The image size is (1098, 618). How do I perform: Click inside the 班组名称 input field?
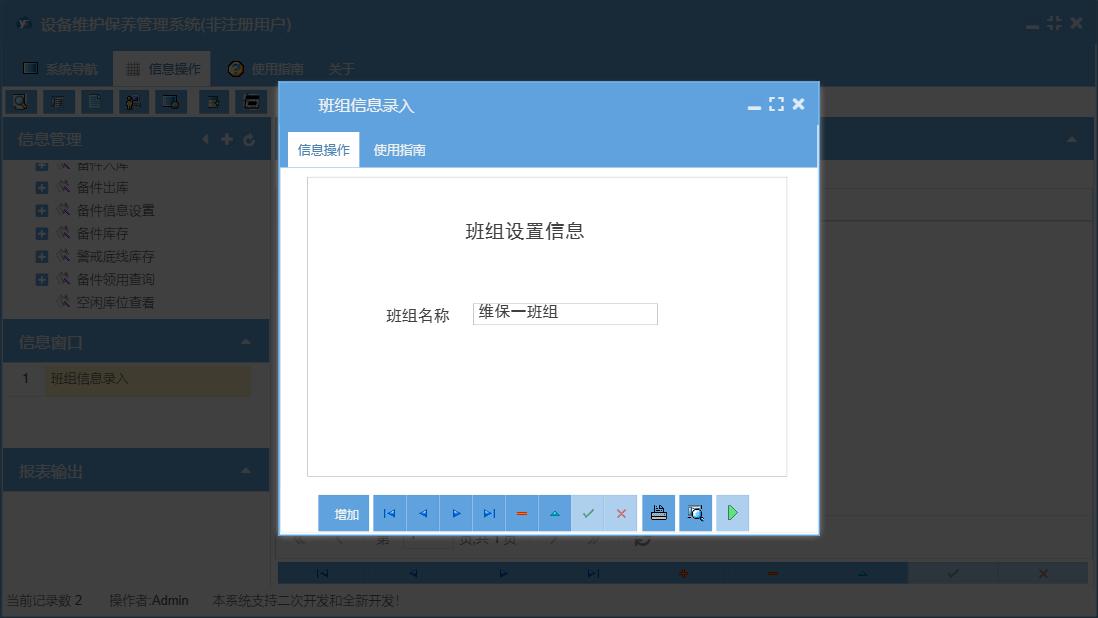(564, 314)
